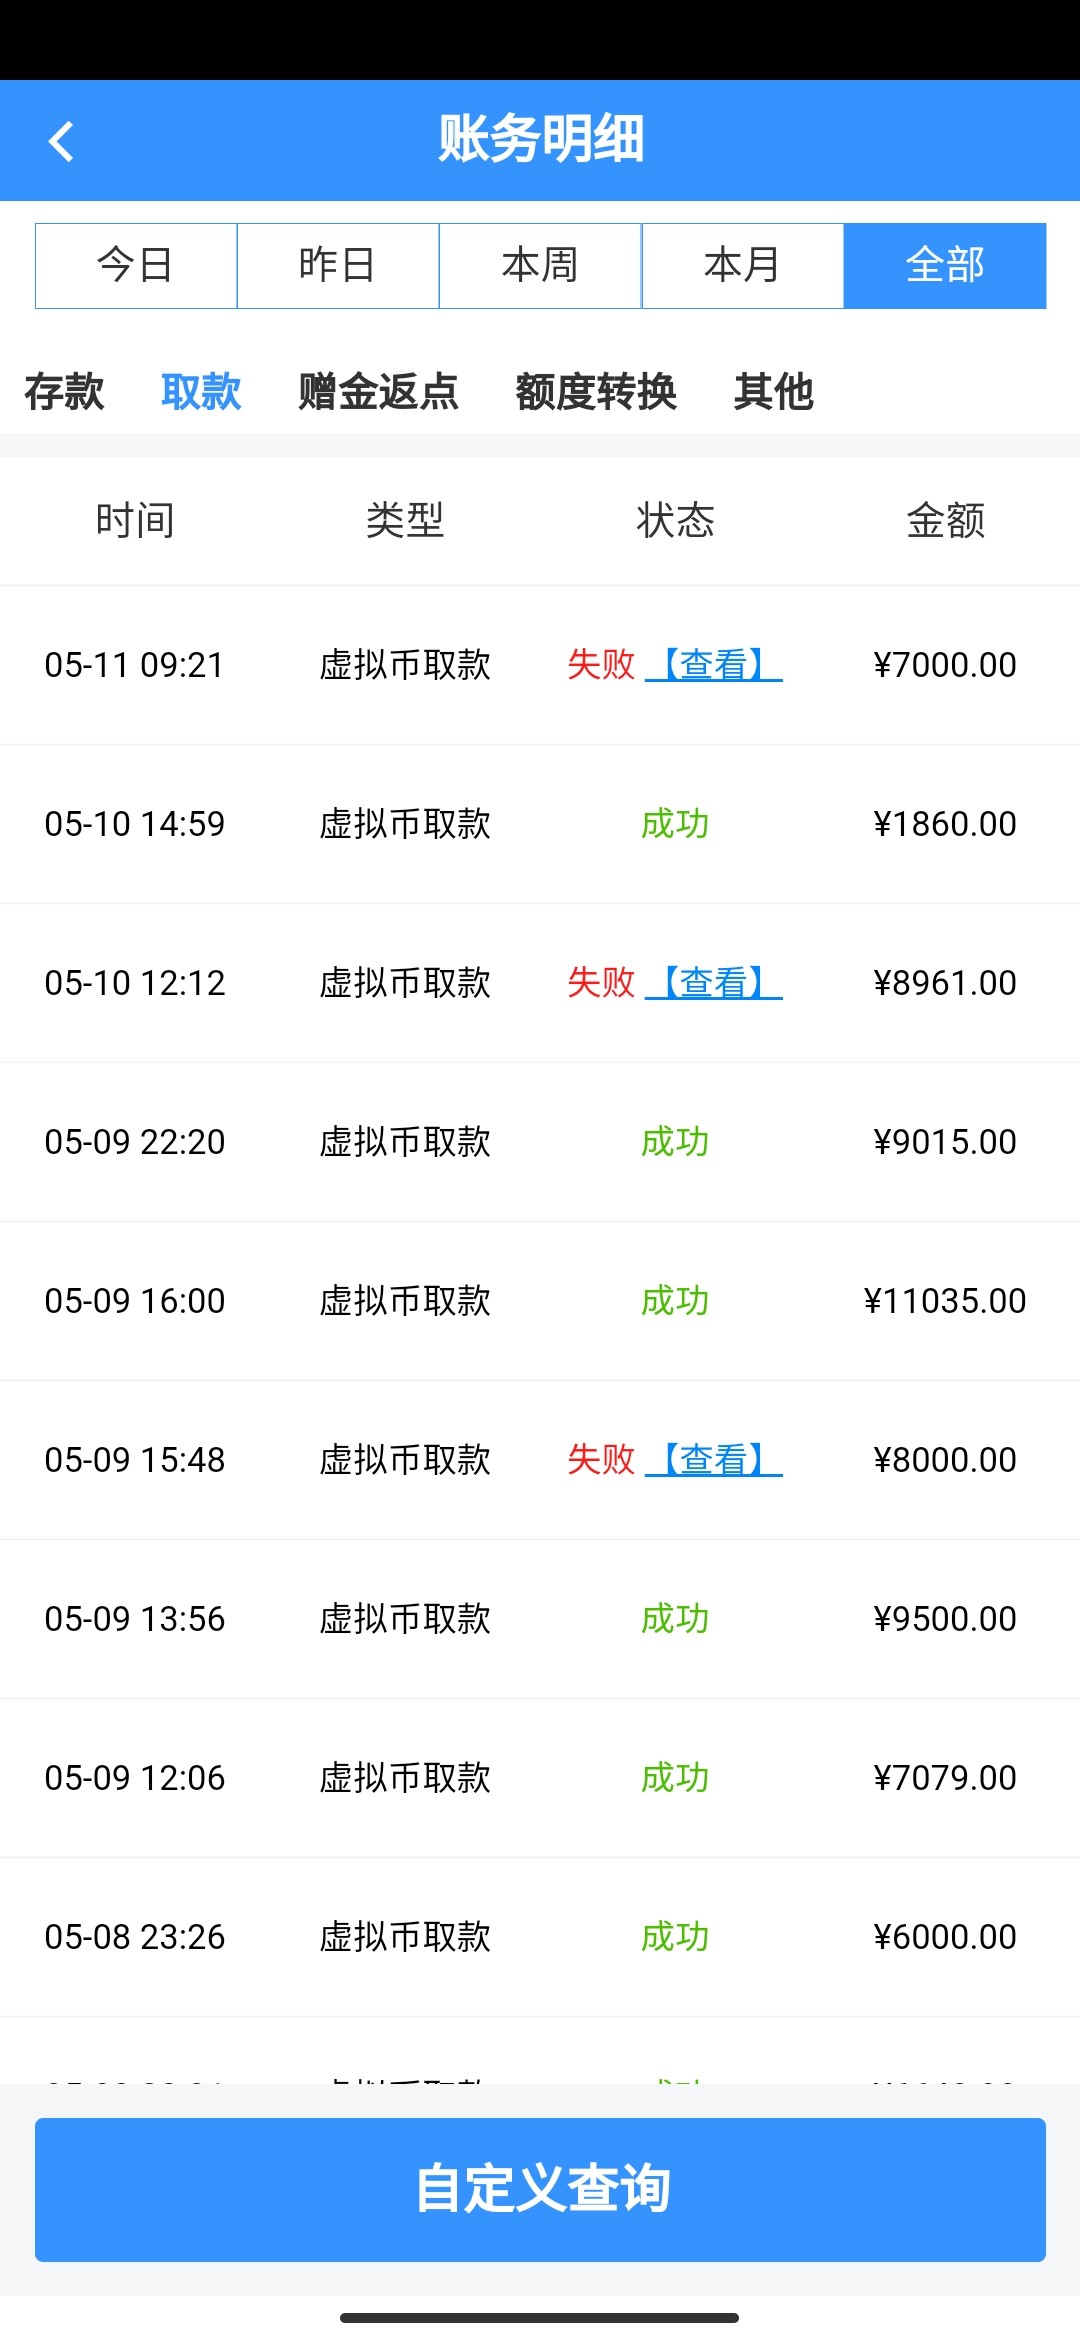
Task: Tap the 05-10 14:59 withdrawal row
Action: click(x=540, y=824)
